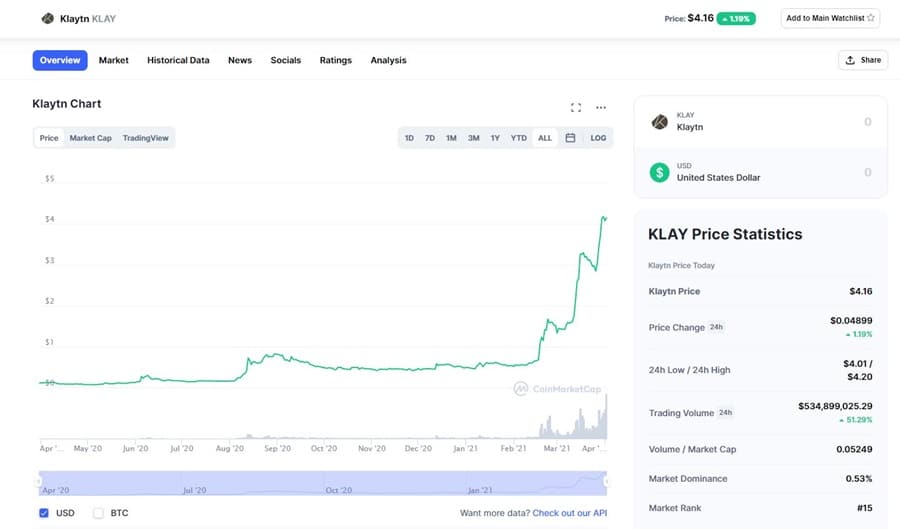Click the green USD dollar icon
The height and width of the screenshot is (529, 900).
(x=659, y=172)
